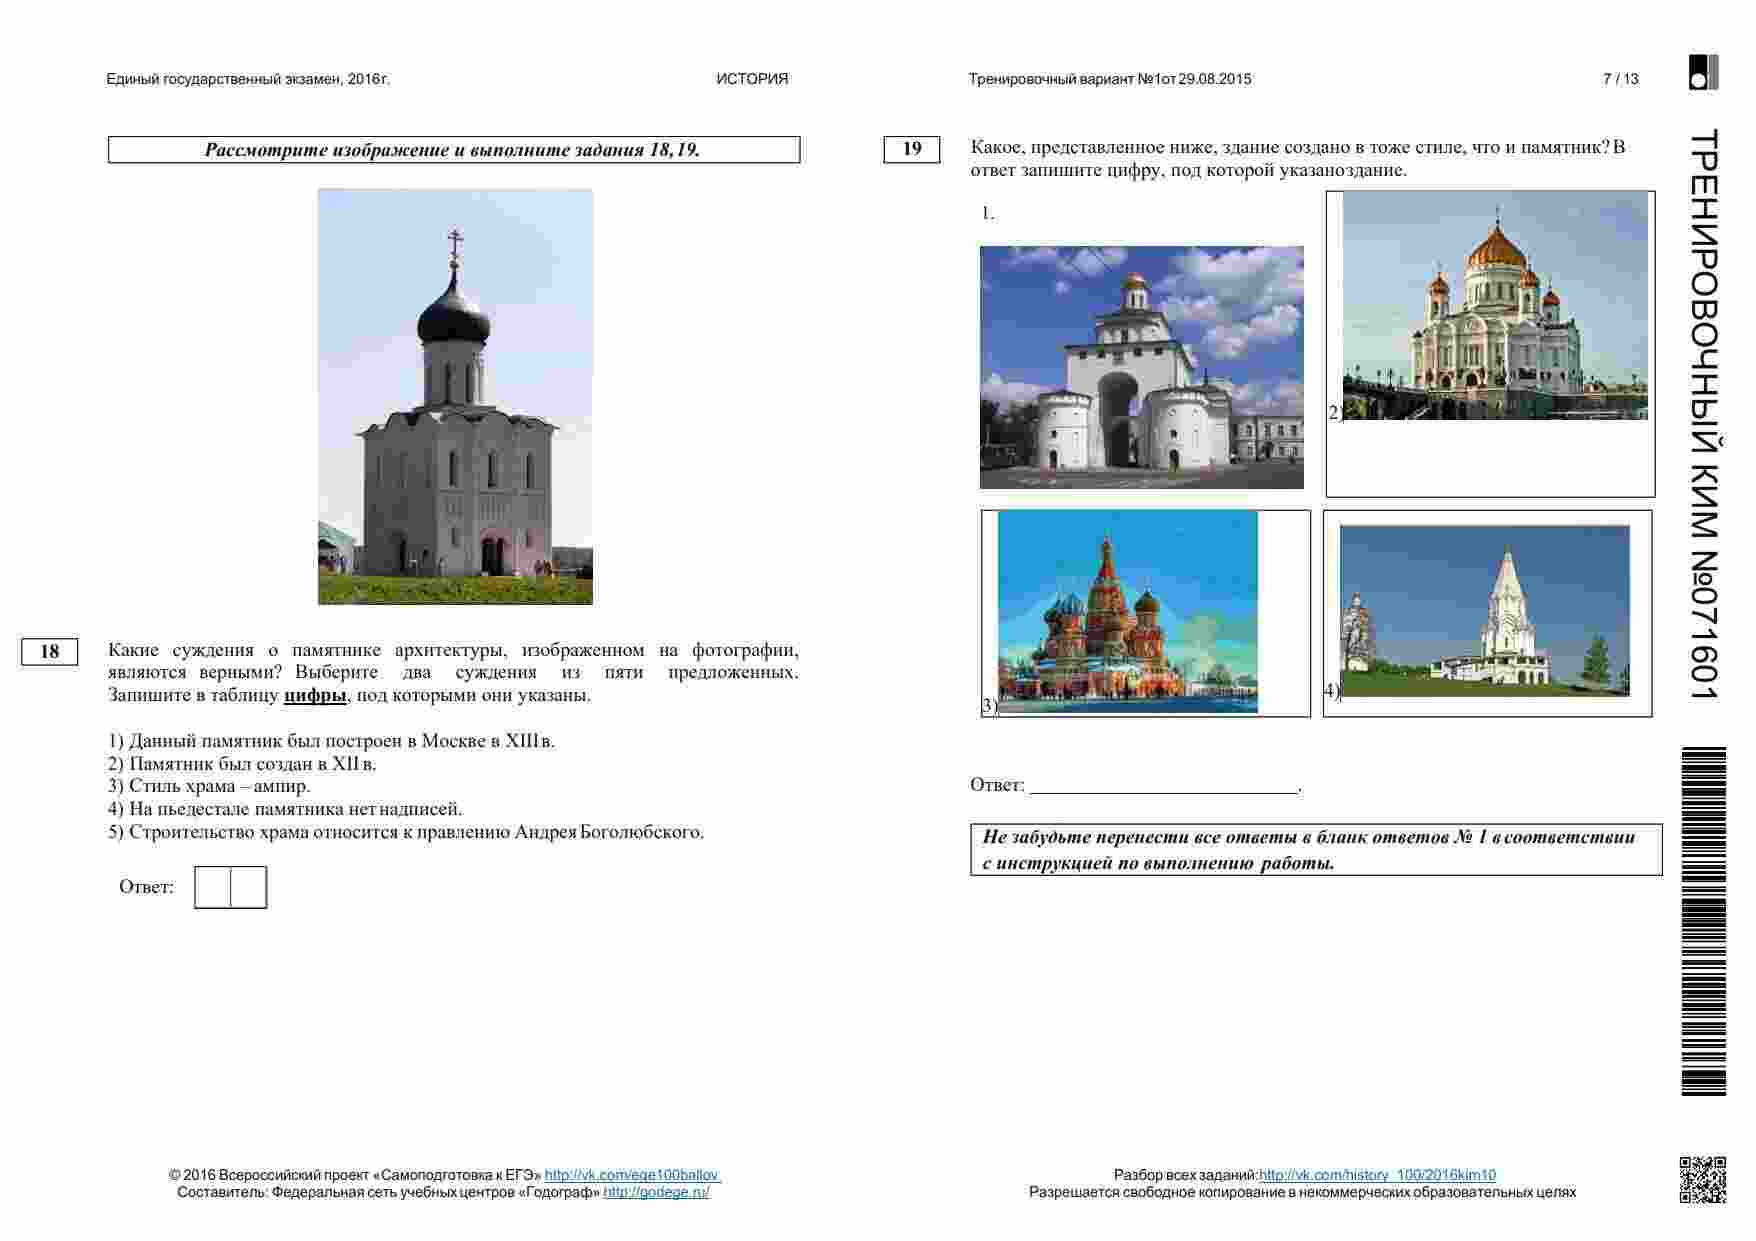Click the second answer cell for task 18
This screenshot has width=1756, height=1241.
(249, 887)
